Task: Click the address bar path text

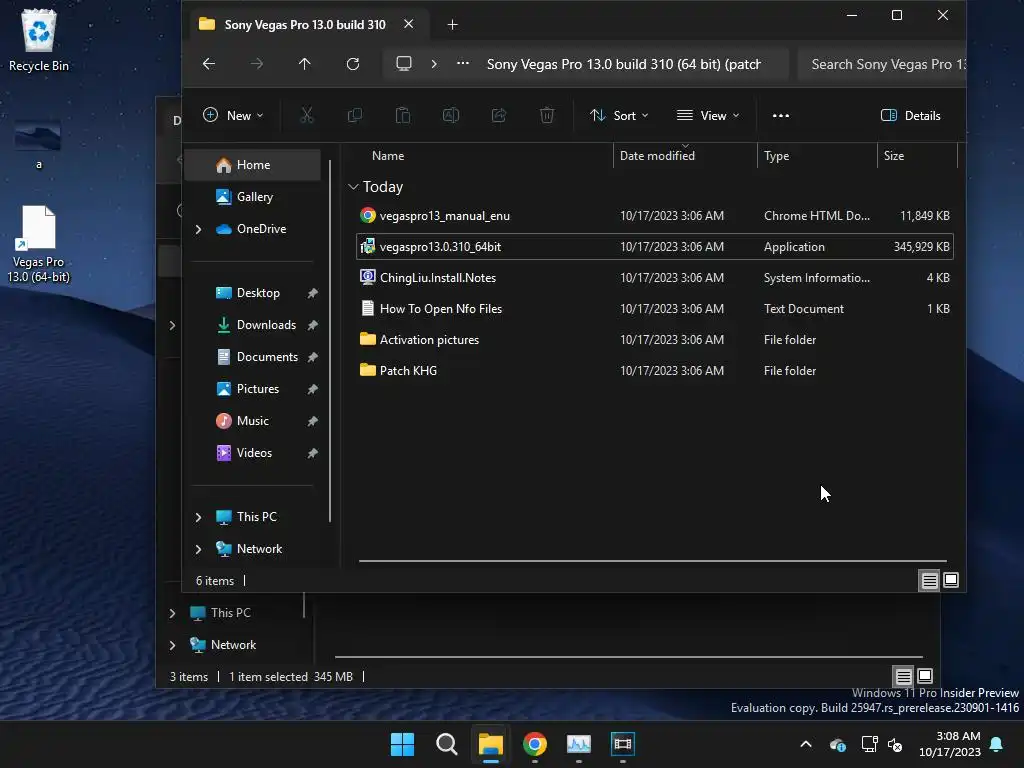Action: pyautogui.click(x=623, y=64)
